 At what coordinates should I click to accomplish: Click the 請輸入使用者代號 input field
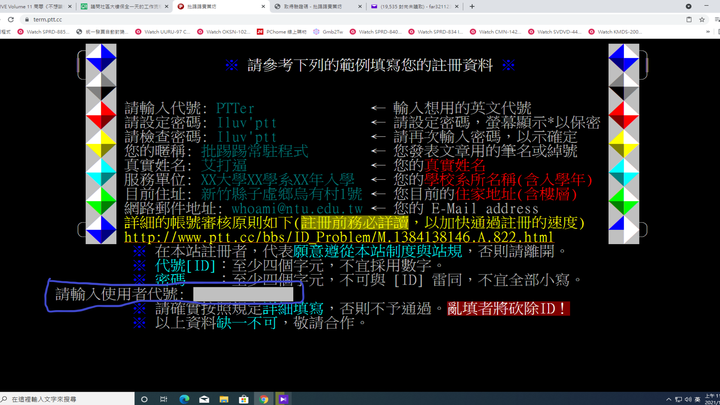243,294
